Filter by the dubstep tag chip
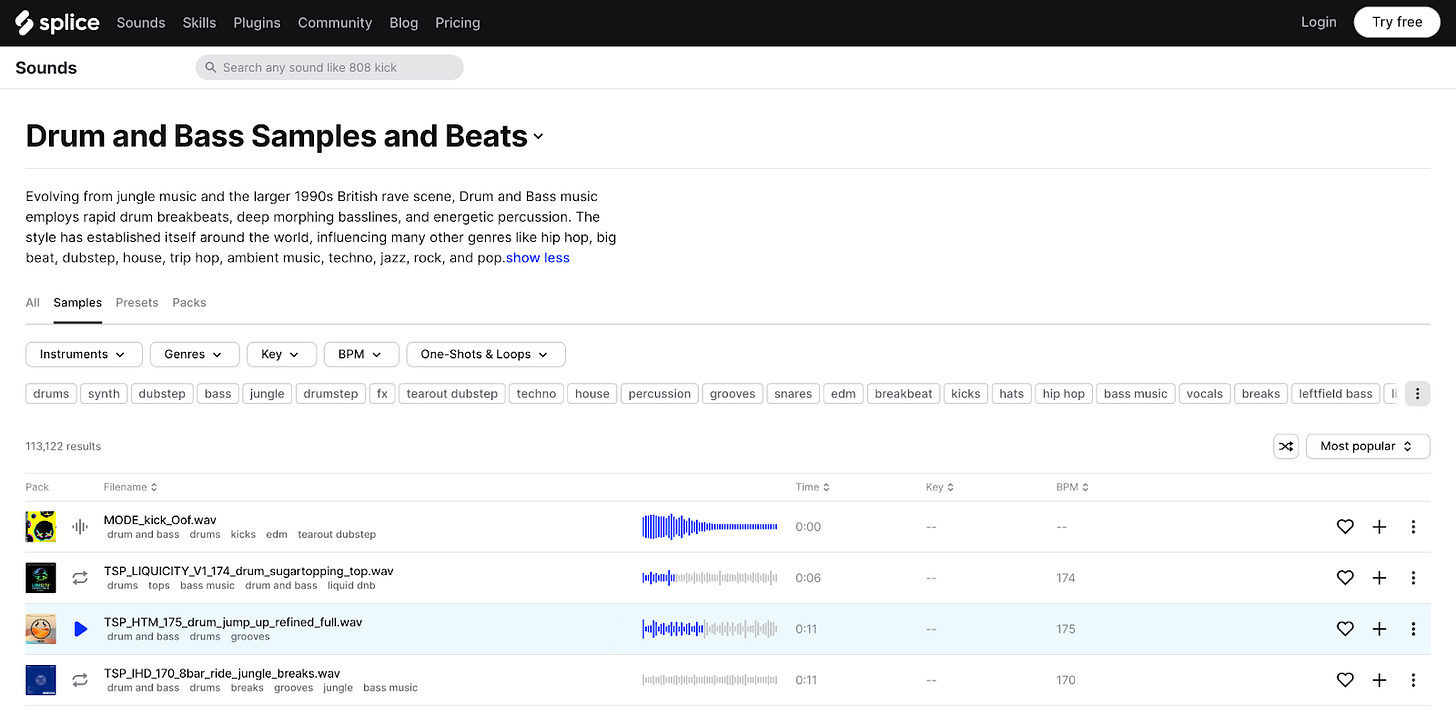The image size is (1456, 713). (x=162, y=394)
